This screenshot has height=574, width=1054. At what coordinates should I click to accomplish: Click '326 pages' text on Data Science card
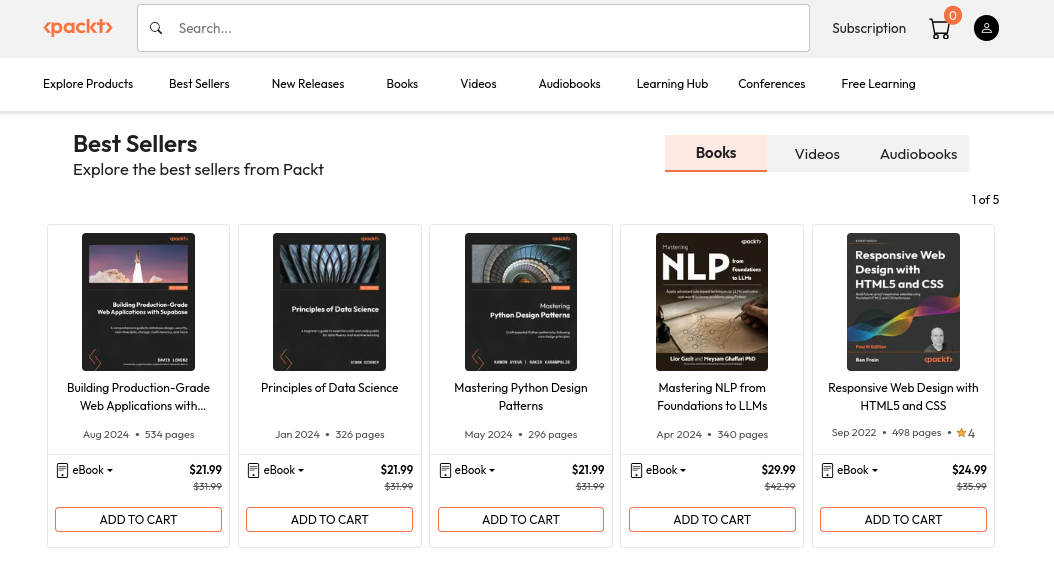click(360, 435)
